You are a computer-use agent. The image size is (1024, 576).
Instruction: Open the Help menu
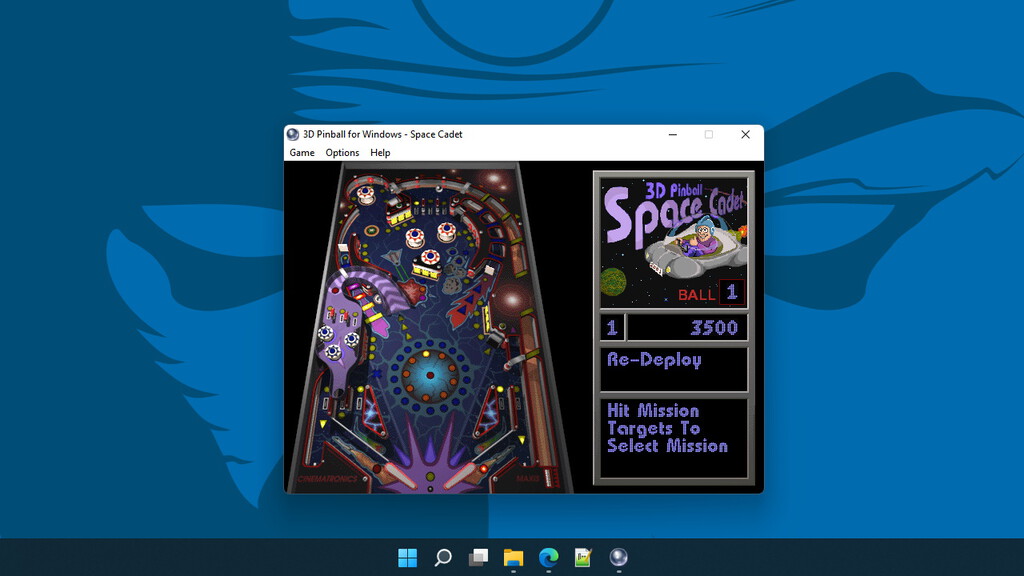pyautogui.click(x=380, y=152)
